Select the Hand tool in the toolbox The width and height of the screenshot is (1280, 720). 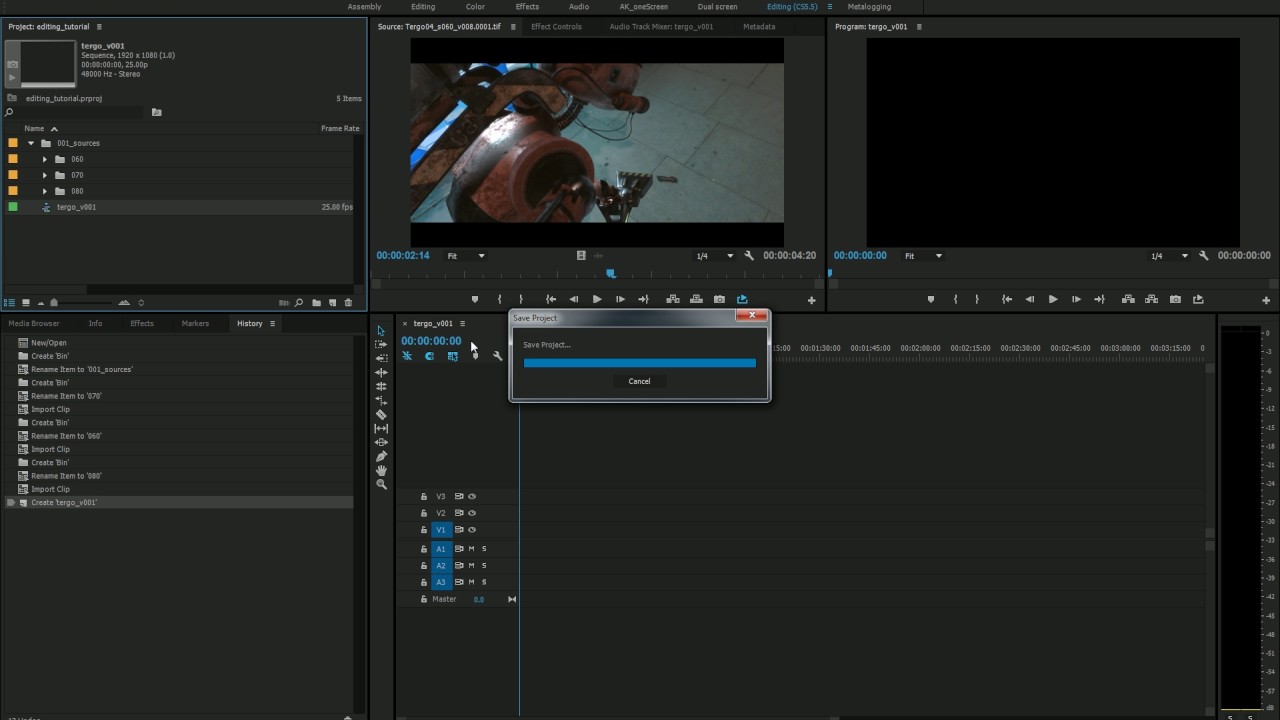pos(381,470)
